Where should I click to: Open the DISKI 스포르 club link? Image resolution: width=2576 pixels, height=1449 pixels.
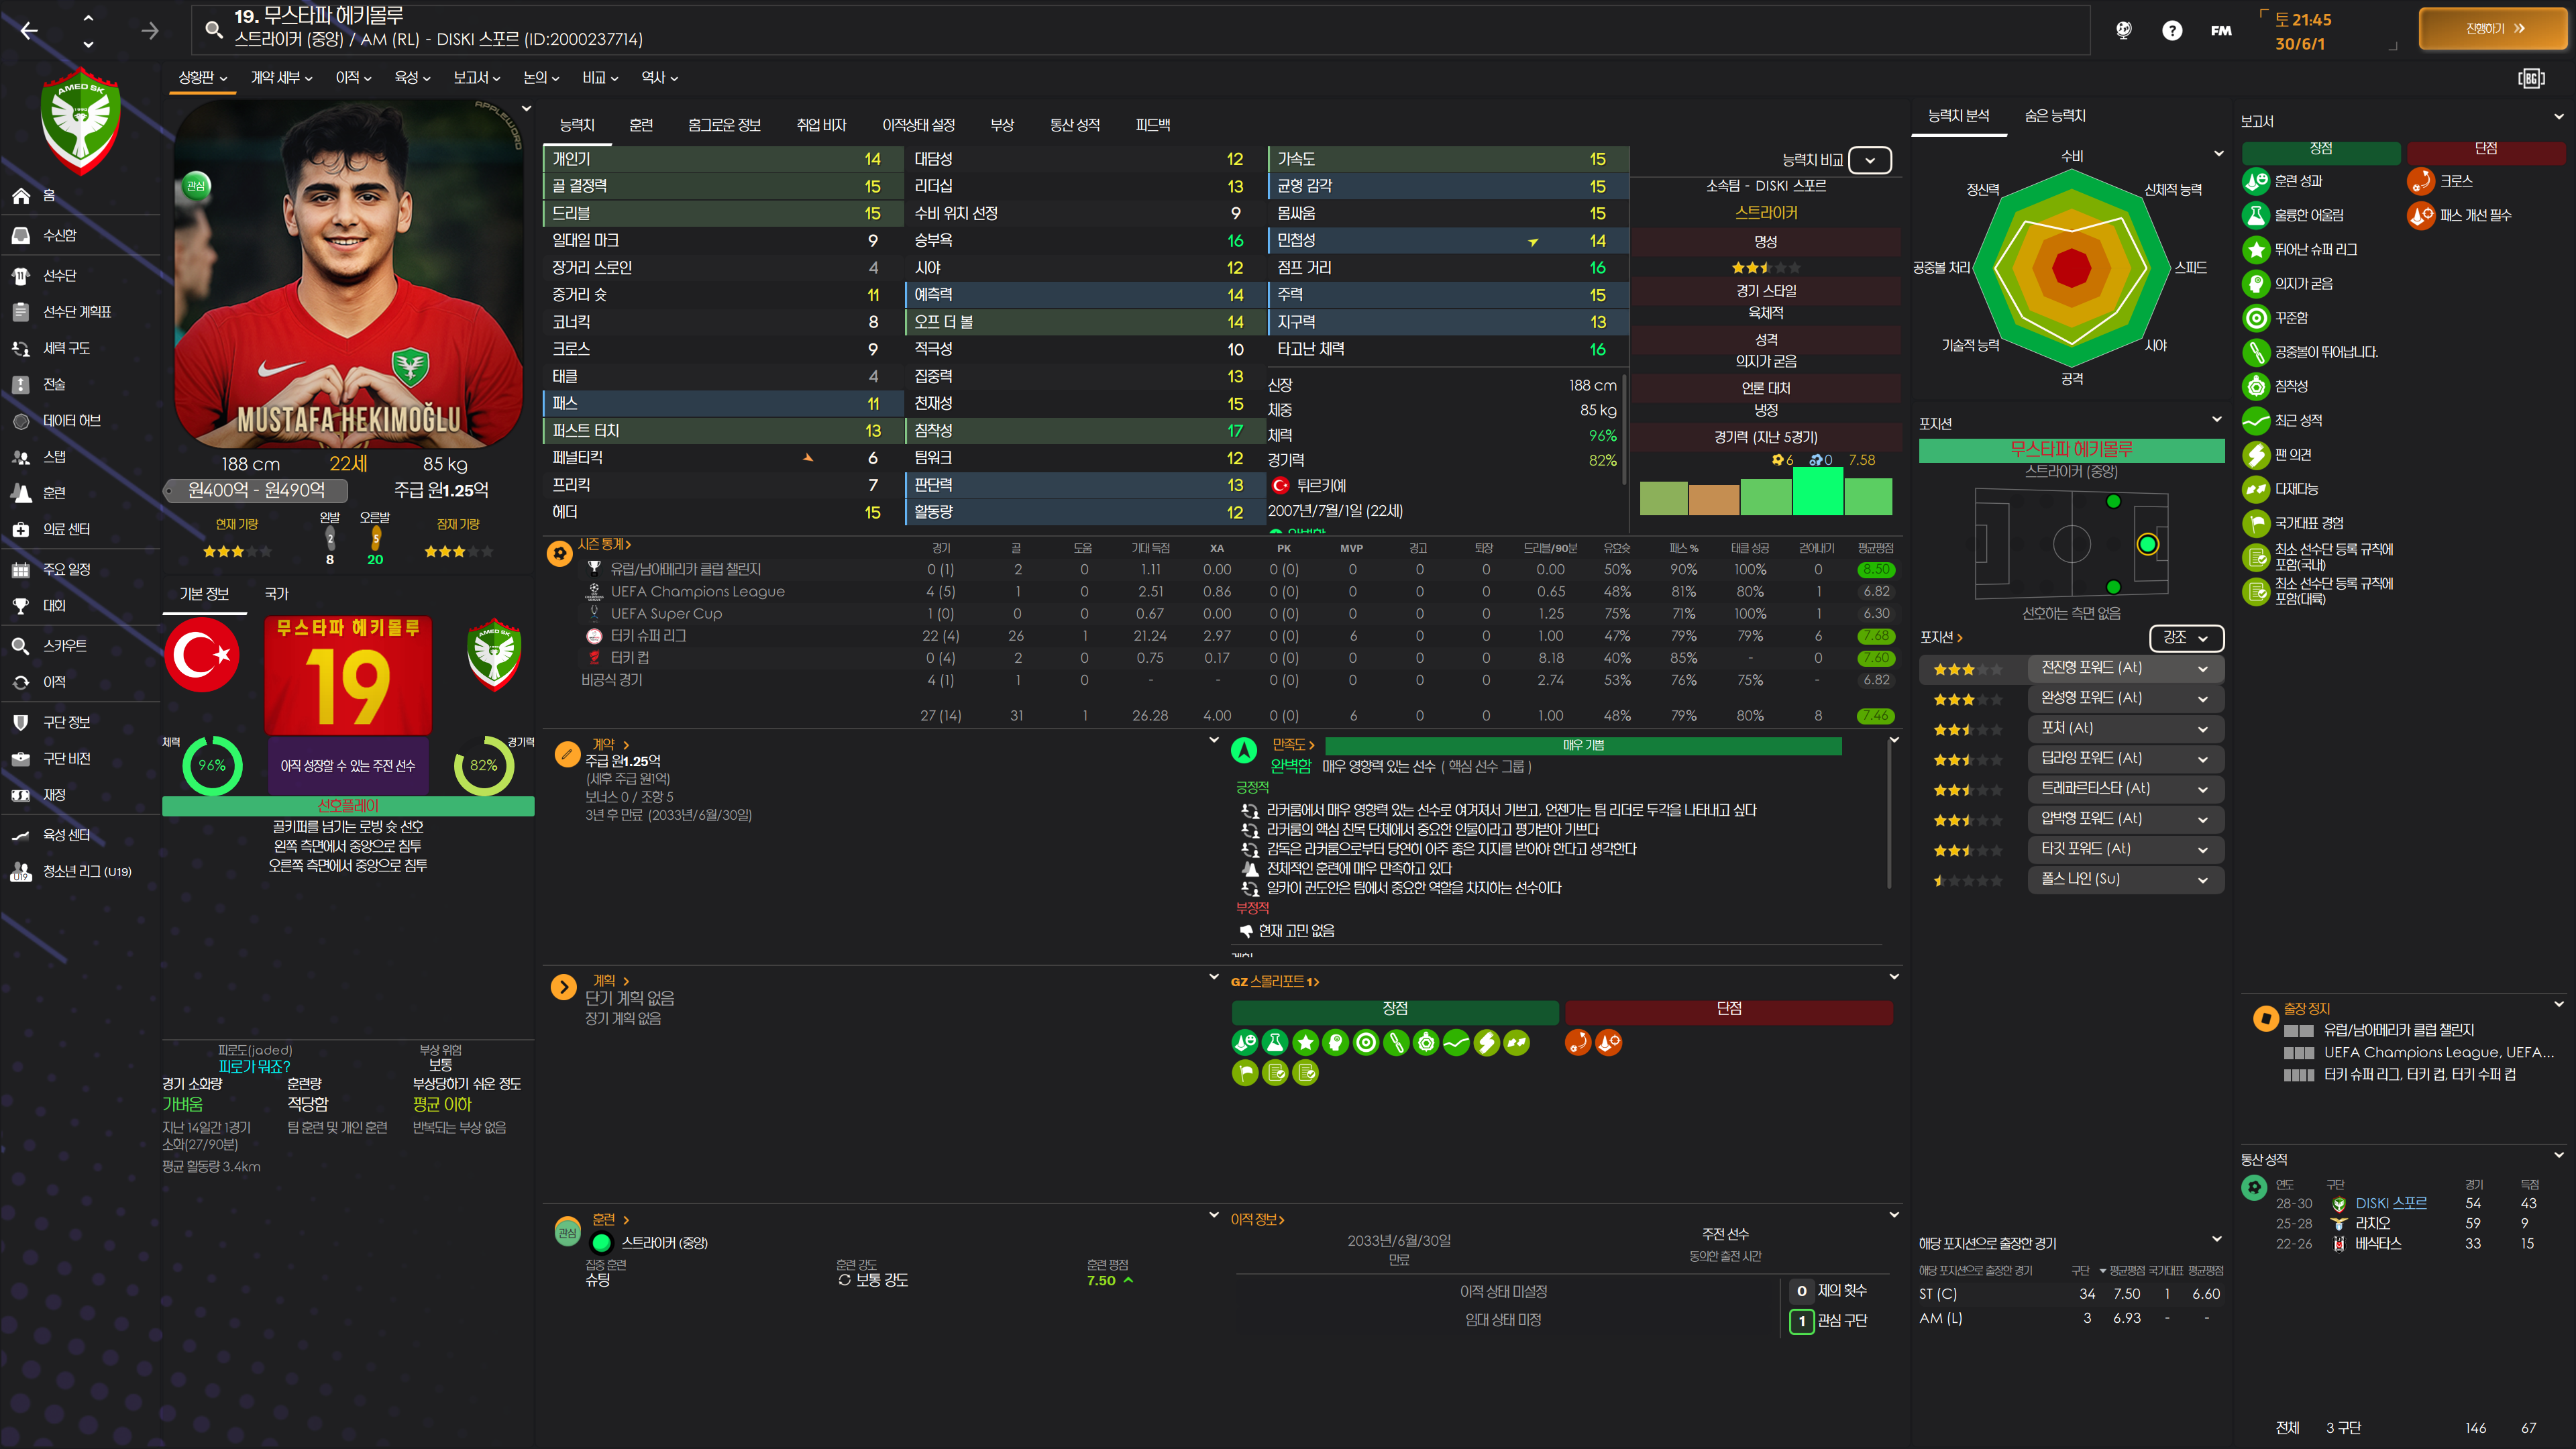pos(2390,1203)
